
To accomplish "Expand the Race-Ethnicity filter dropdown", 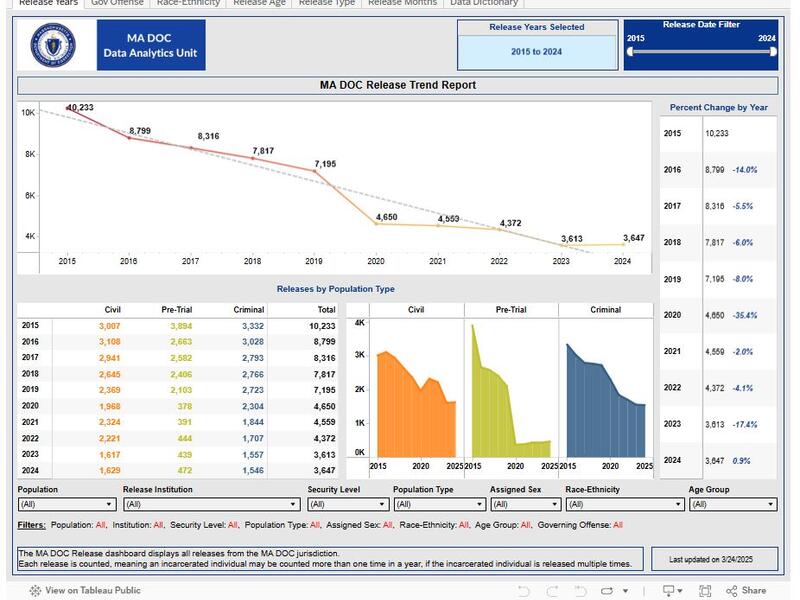I will click(x=624, y=505).
